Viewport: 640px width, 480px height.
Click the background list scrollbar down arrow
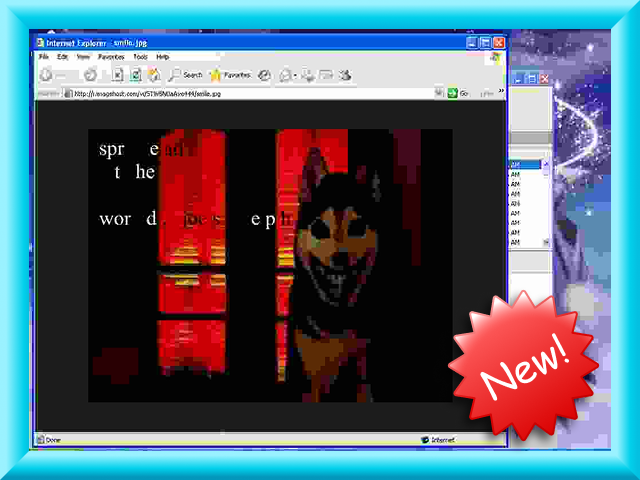coord(546,242)
